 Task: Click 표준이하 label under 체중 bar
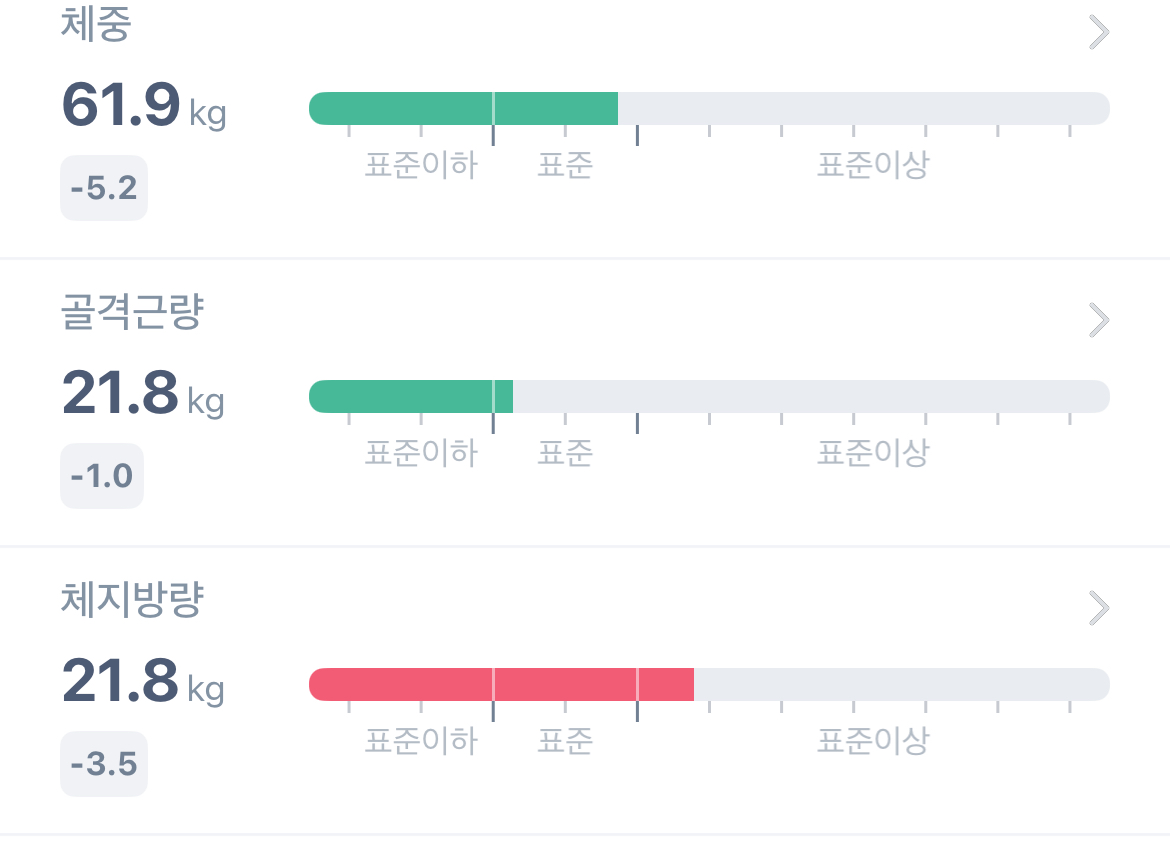[x=421, y=165]
